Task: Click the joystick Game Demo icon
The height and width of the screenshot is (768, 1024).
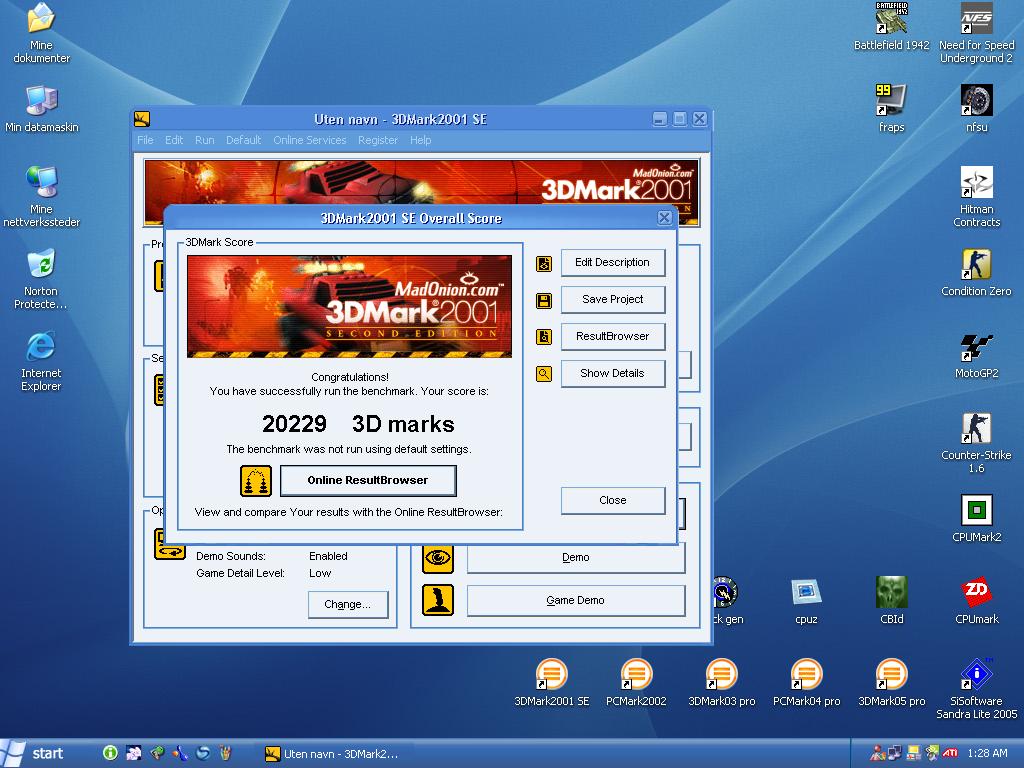Action: 438,600
